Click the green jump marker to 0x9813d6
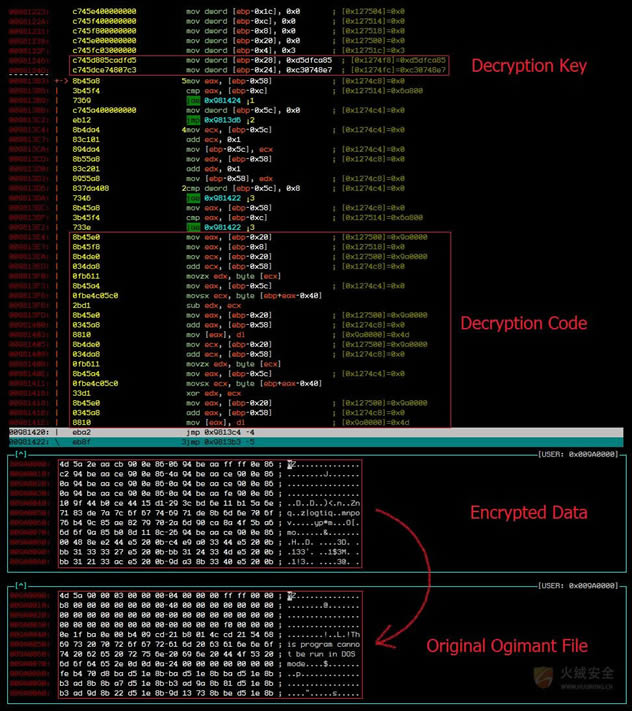The width and height of the screenshot is (632, 711). [192, 119]
